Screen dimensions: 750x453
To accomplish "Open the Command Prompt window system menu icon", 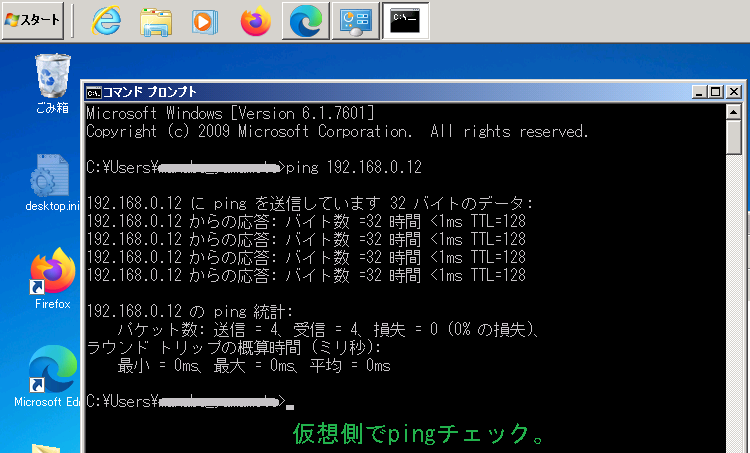I will (94, 91).
